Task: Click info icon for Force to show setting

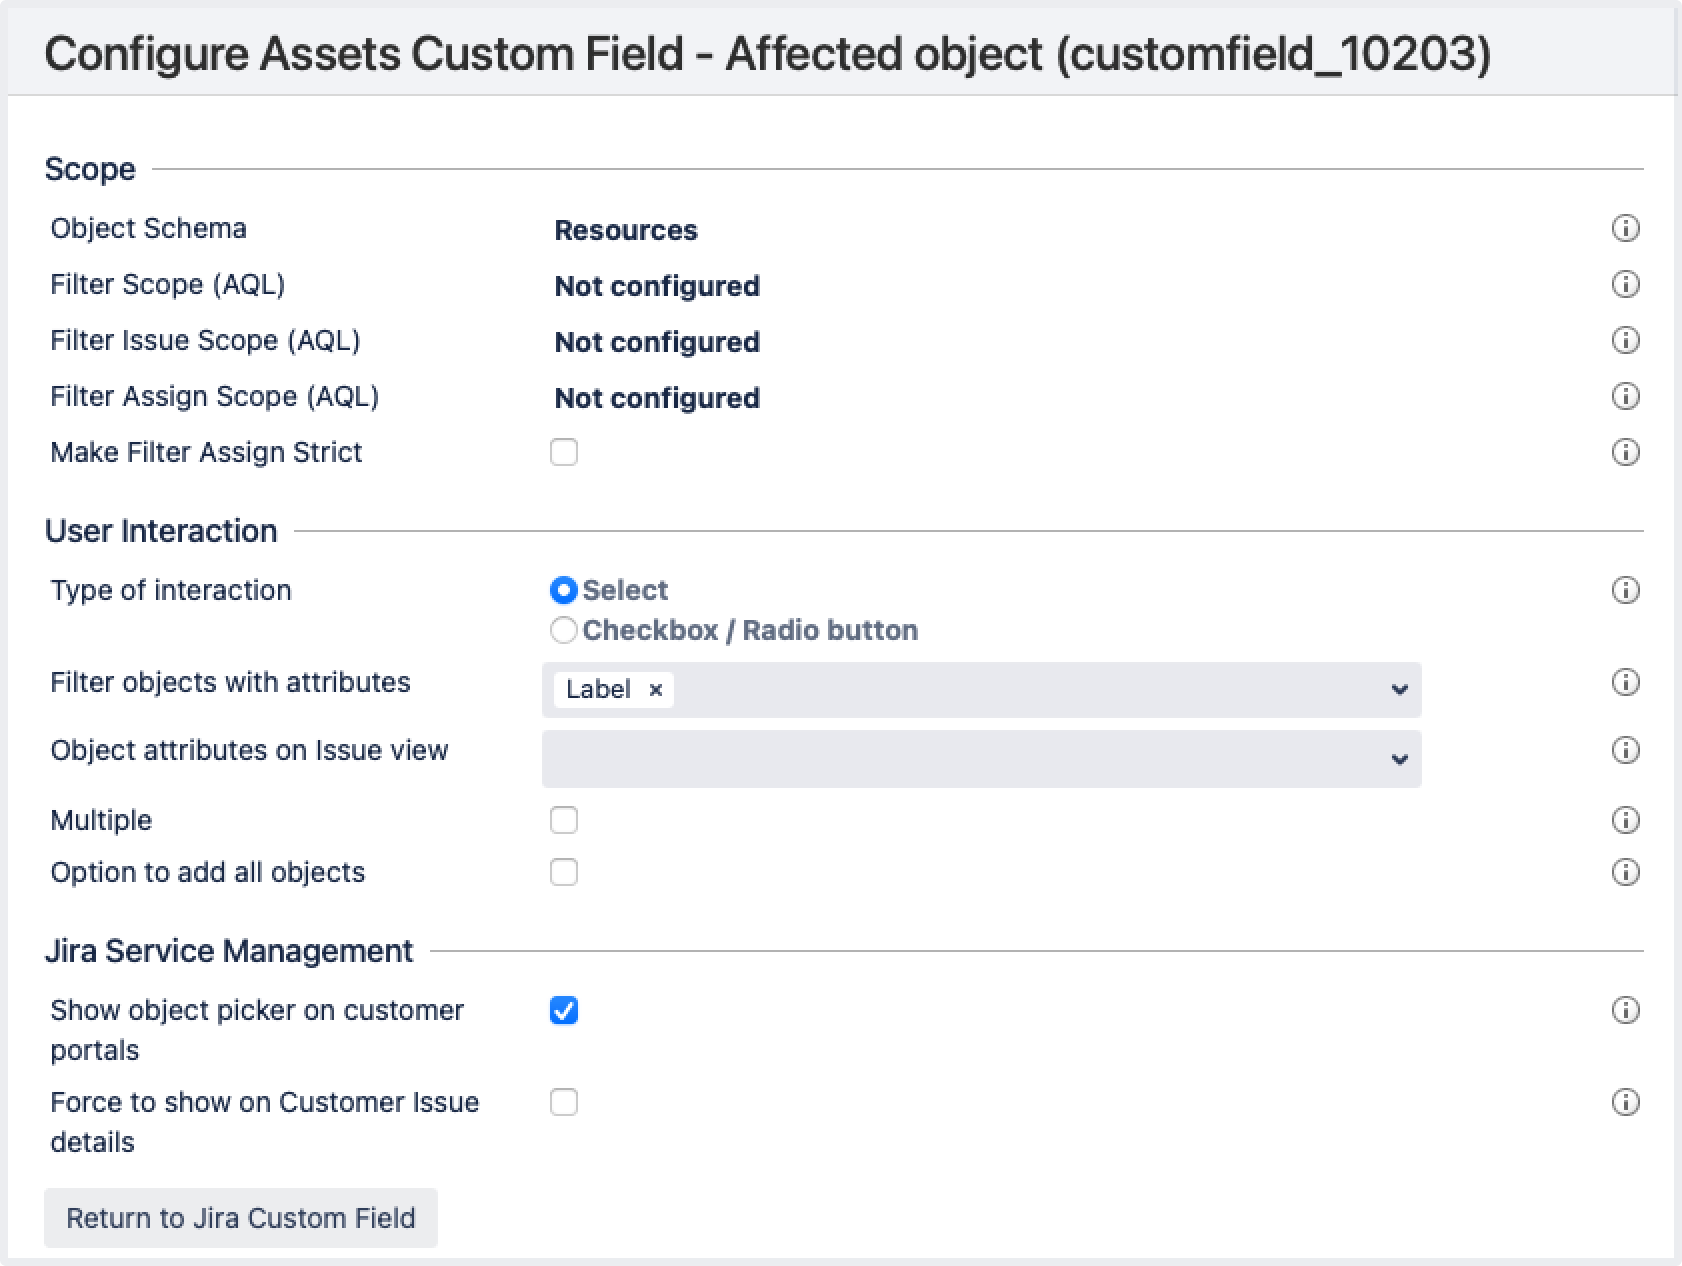Action: (x=1627, y=1103)
